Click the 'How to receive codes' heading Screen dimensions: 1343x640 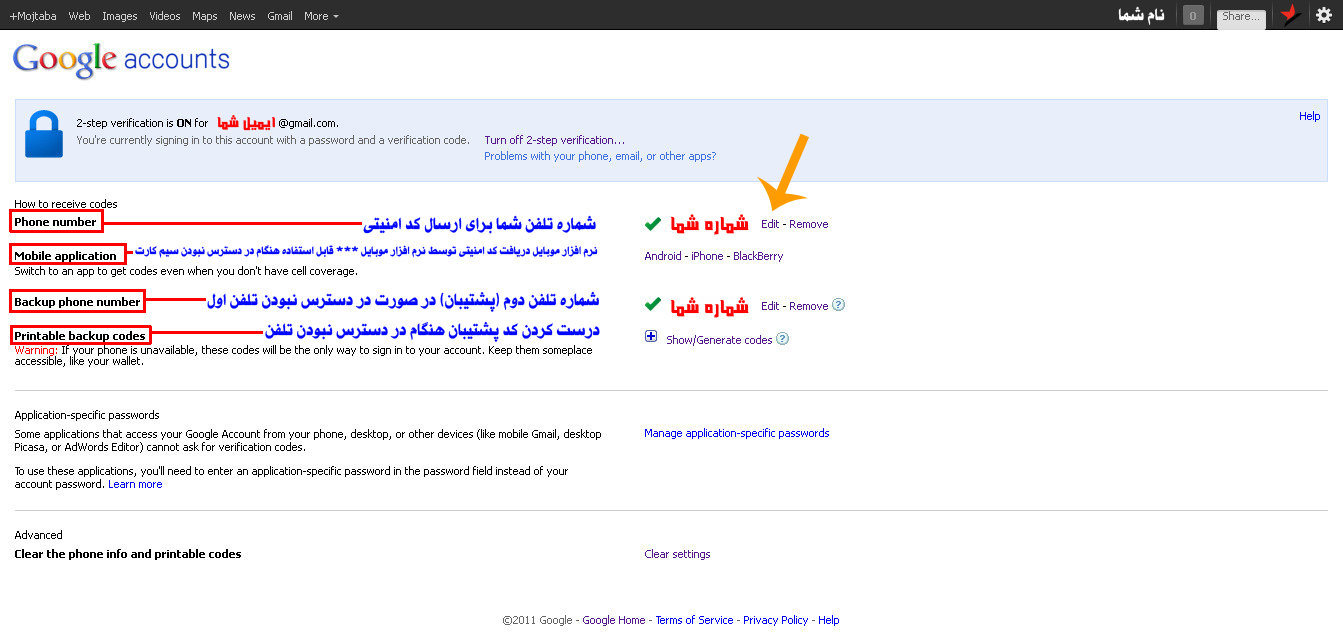66,204
